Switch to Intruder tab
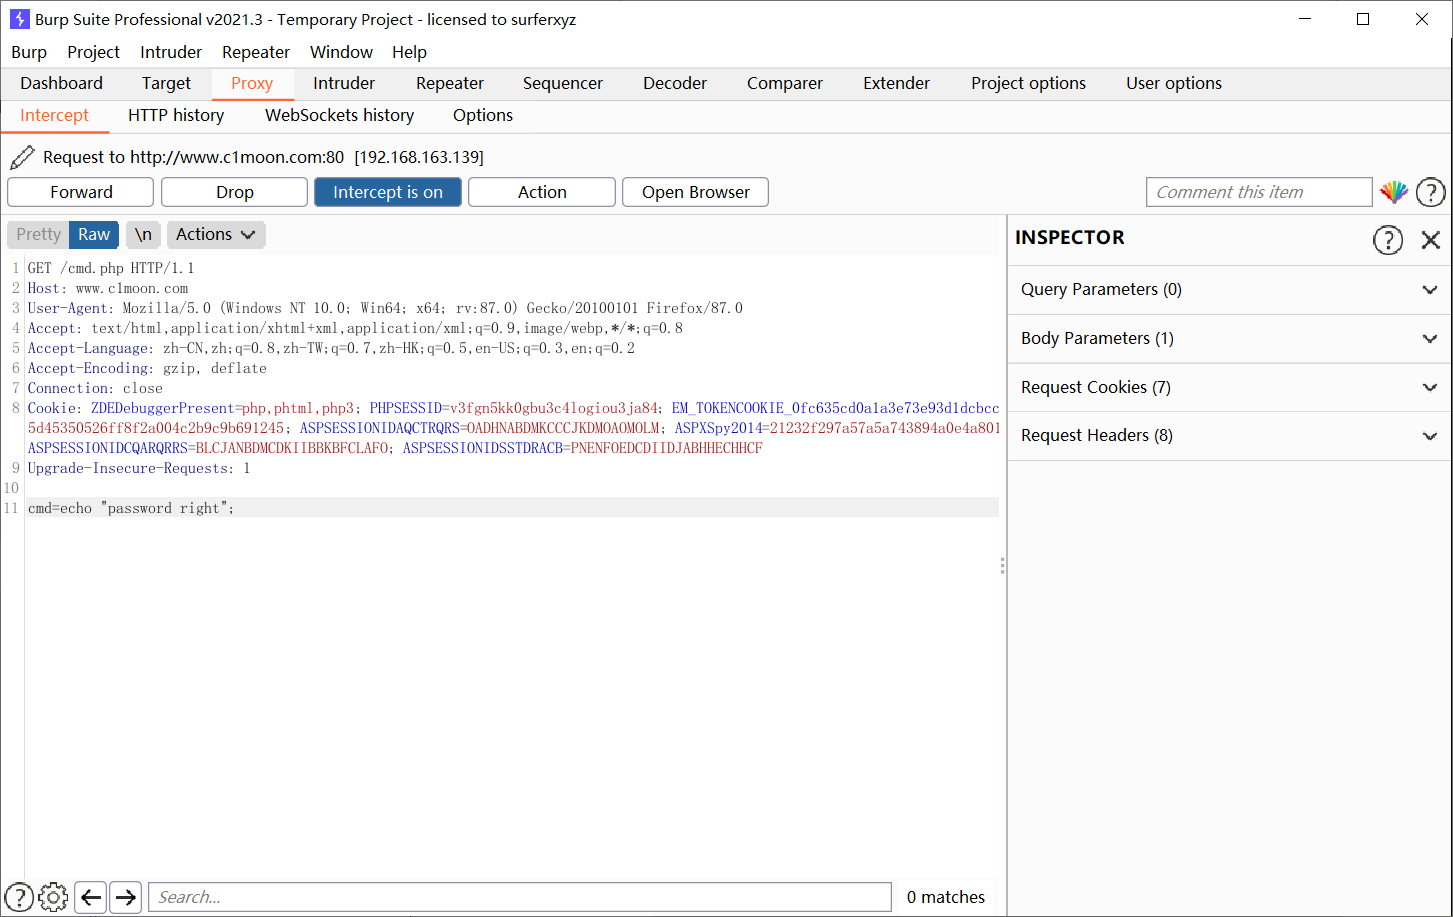This screenshot has height=917, width=1453. (x=344, y=83)
